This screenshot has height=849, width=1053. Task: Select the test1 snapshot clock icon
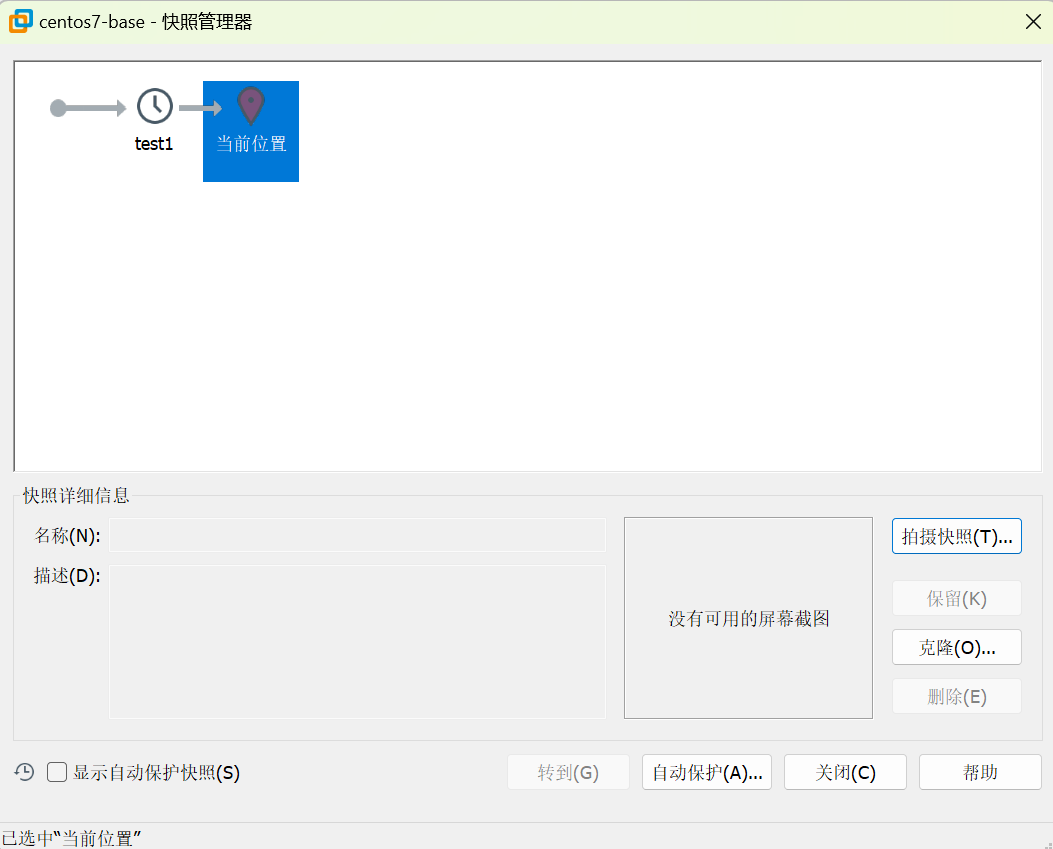tap(154, 106)
